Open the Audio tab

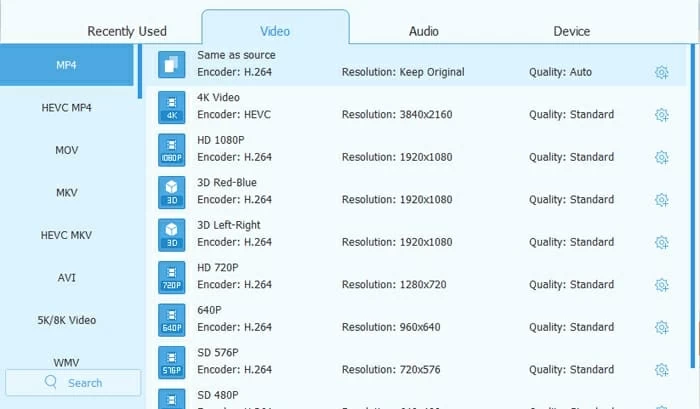click(423, 31)
